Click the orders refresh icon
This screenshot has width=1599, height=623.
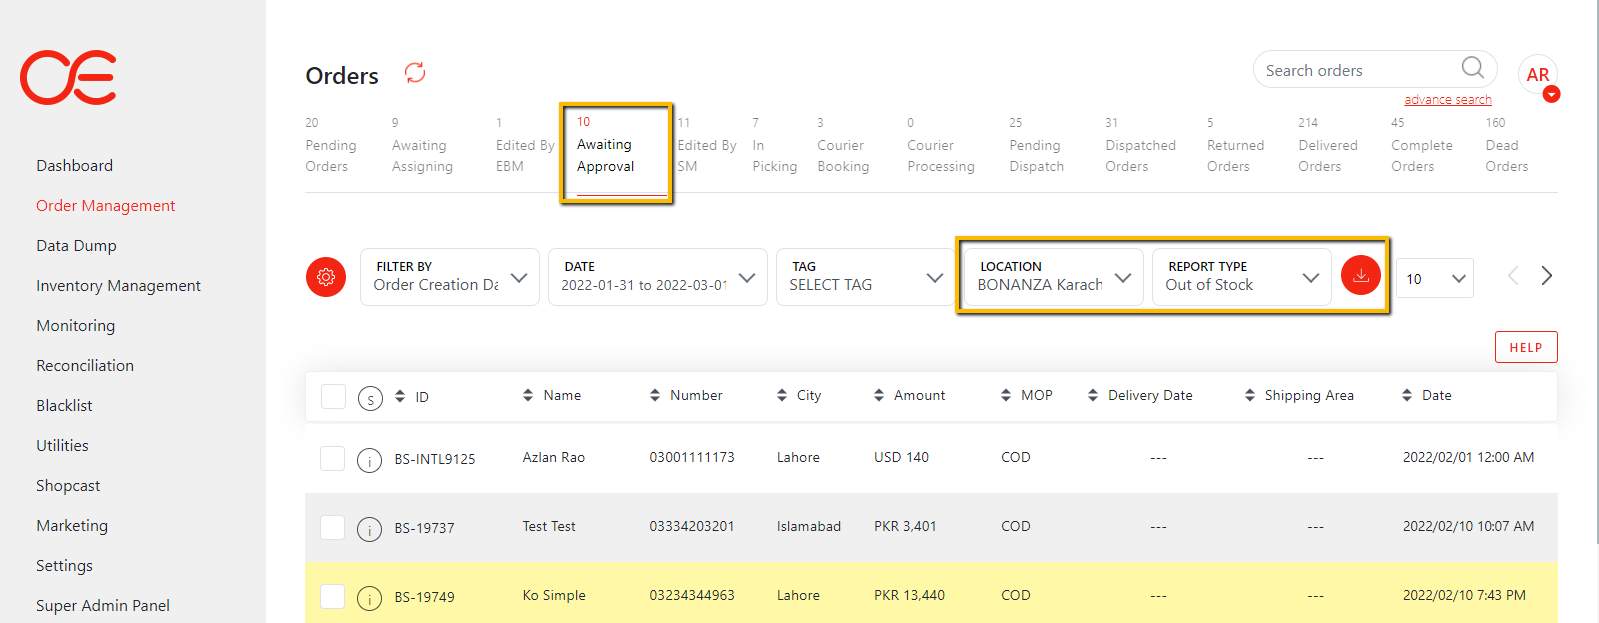click(x=415, y=73)
